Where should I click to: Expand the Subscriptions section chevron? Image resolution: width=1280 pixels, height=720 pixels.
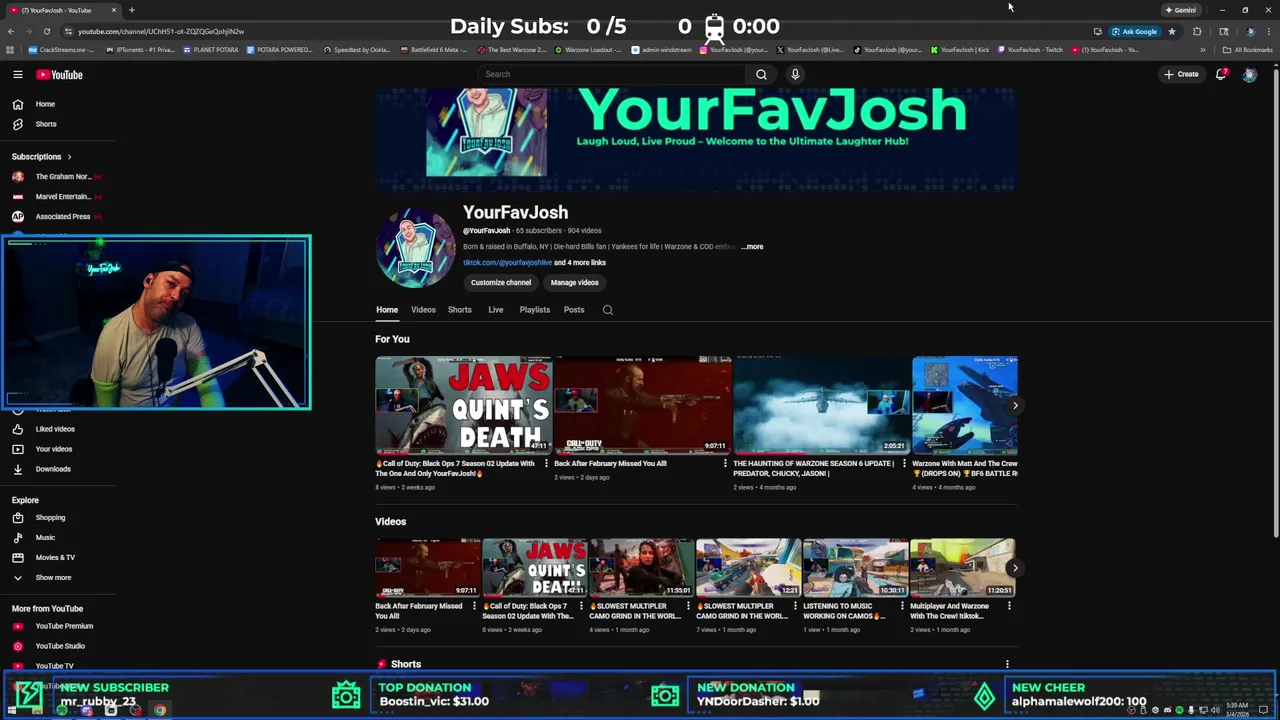point(69,157)
